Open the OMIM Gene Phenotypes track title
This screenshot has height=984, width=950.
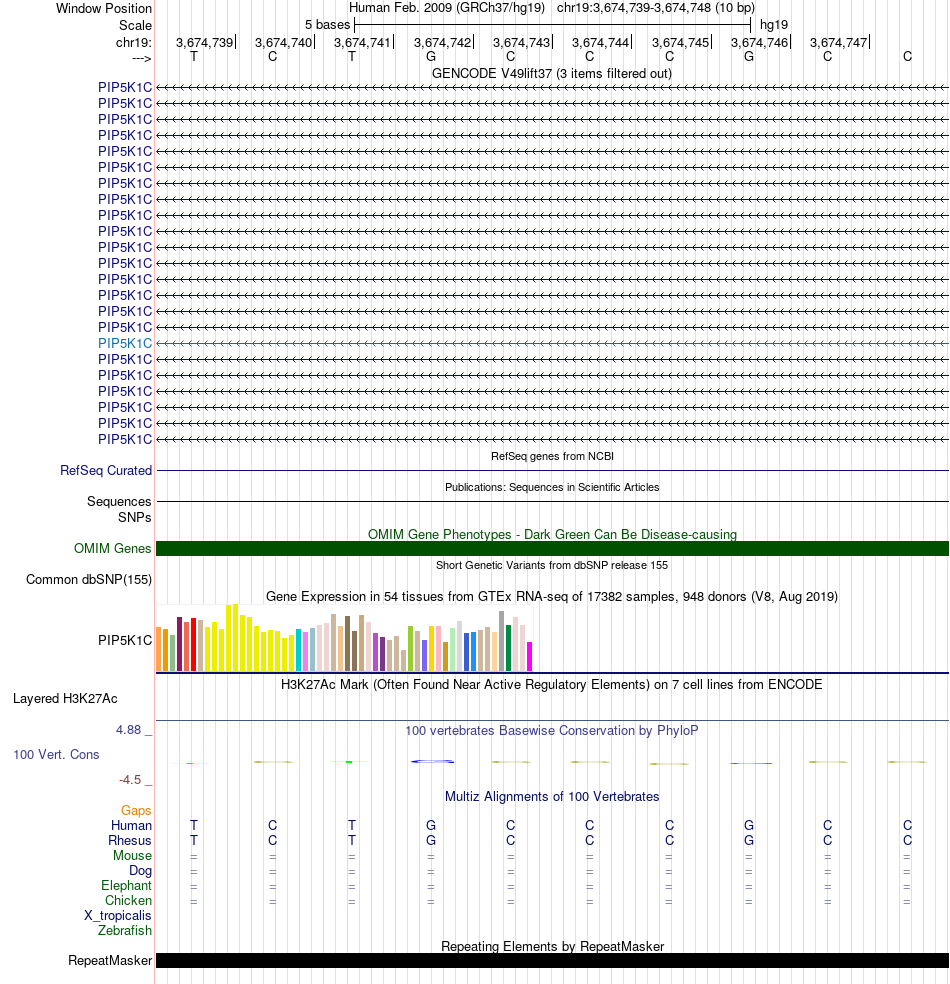point(552,534)
